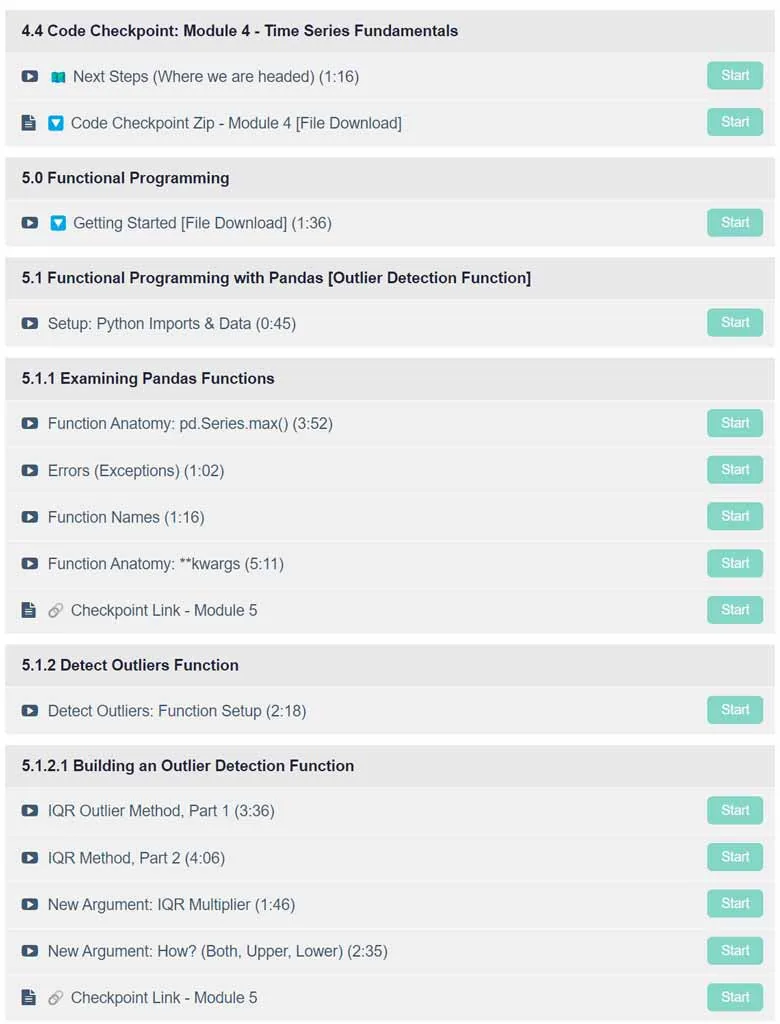
Task: Open the IQR Method, Part 2 lecture
Action: coord(136,858)
